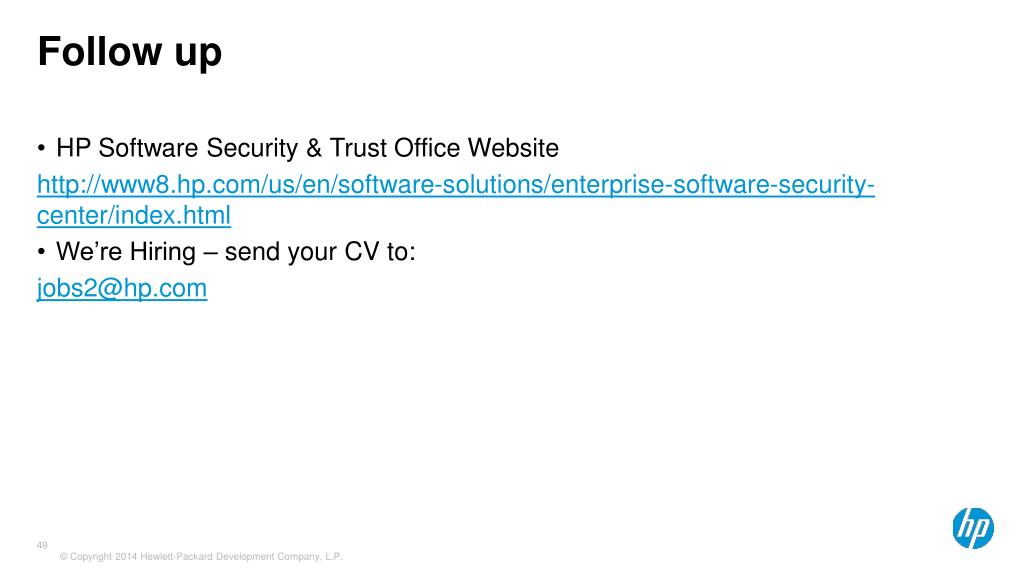This screenshot has height=576, width=1024.
Task: Click the bullet marker before HP Software Security
Action: pos(42,148)
